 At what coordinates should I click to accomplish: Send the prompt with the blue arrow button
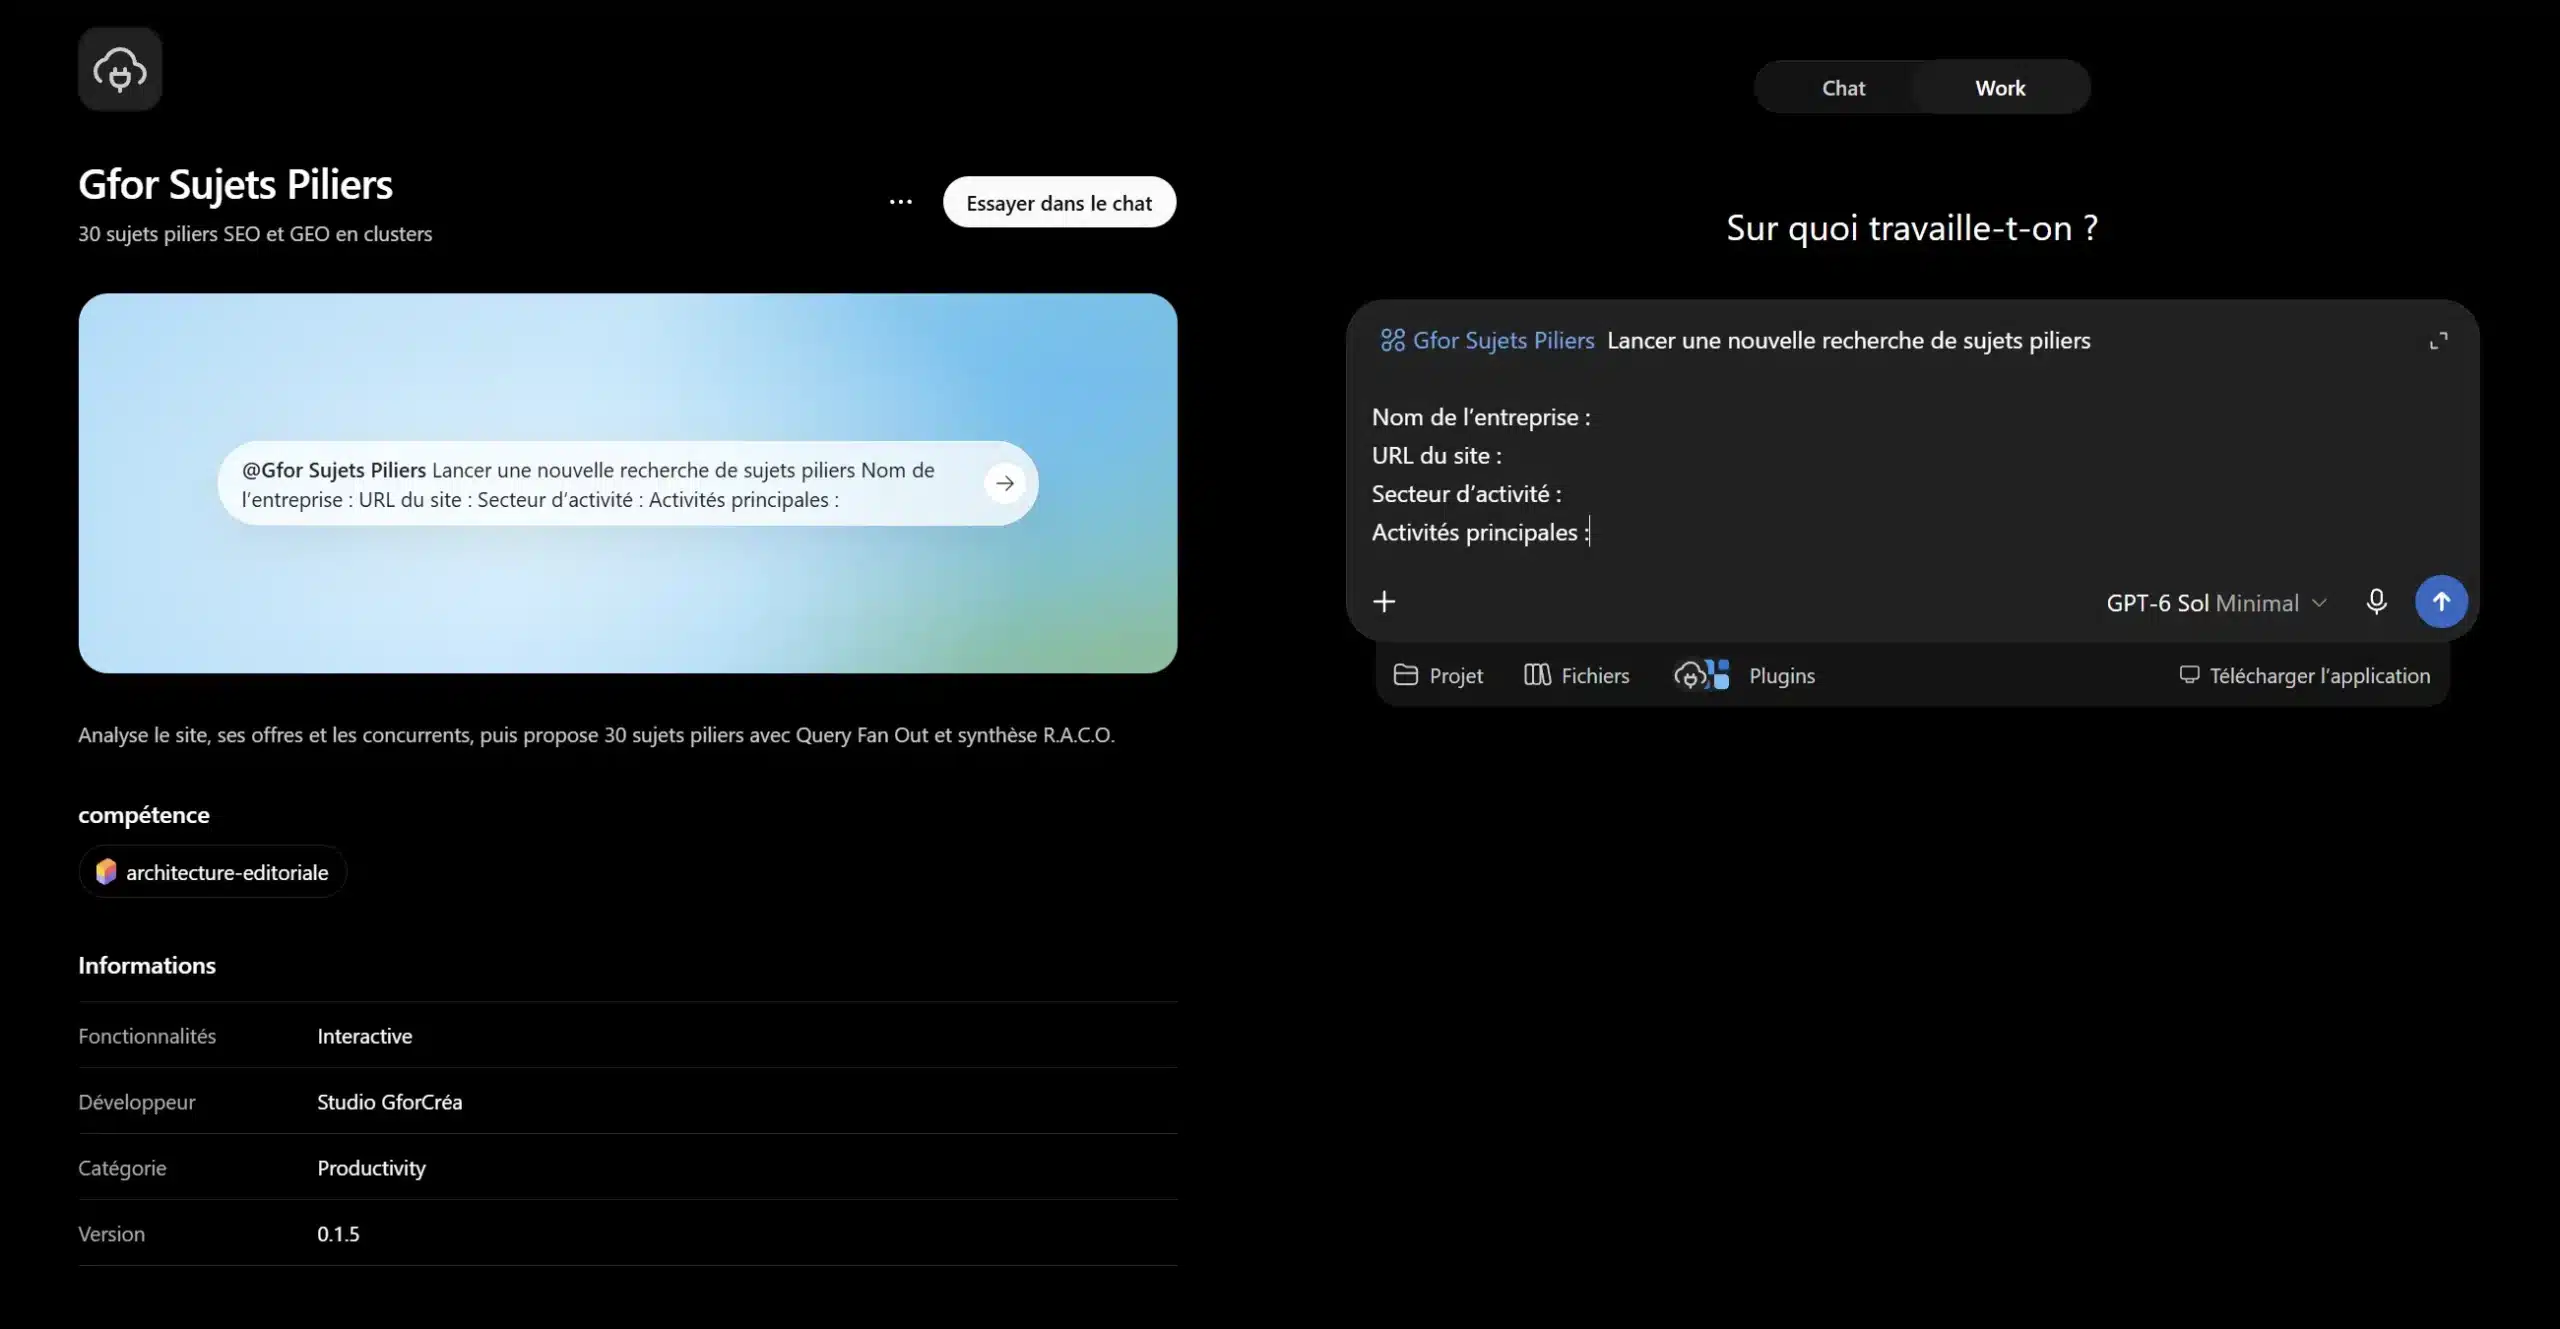2440,602
